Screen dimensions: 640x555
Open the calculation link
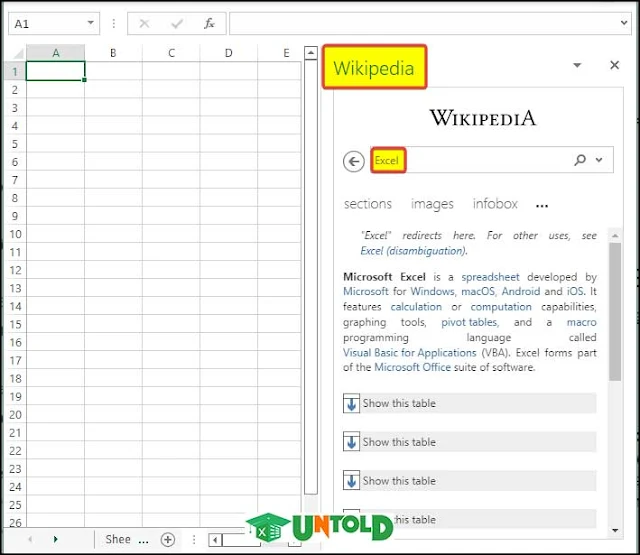[x=416, y=307]
